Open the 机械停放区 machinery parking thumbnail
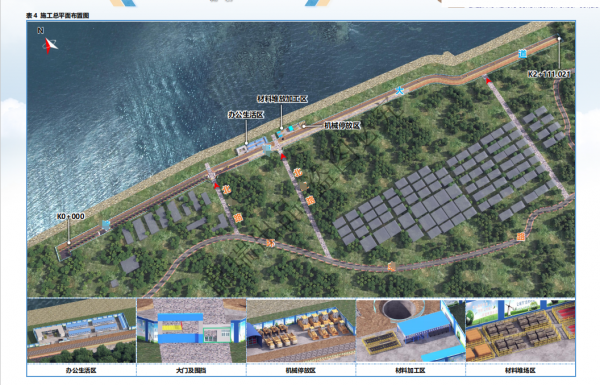 point(301,331)
